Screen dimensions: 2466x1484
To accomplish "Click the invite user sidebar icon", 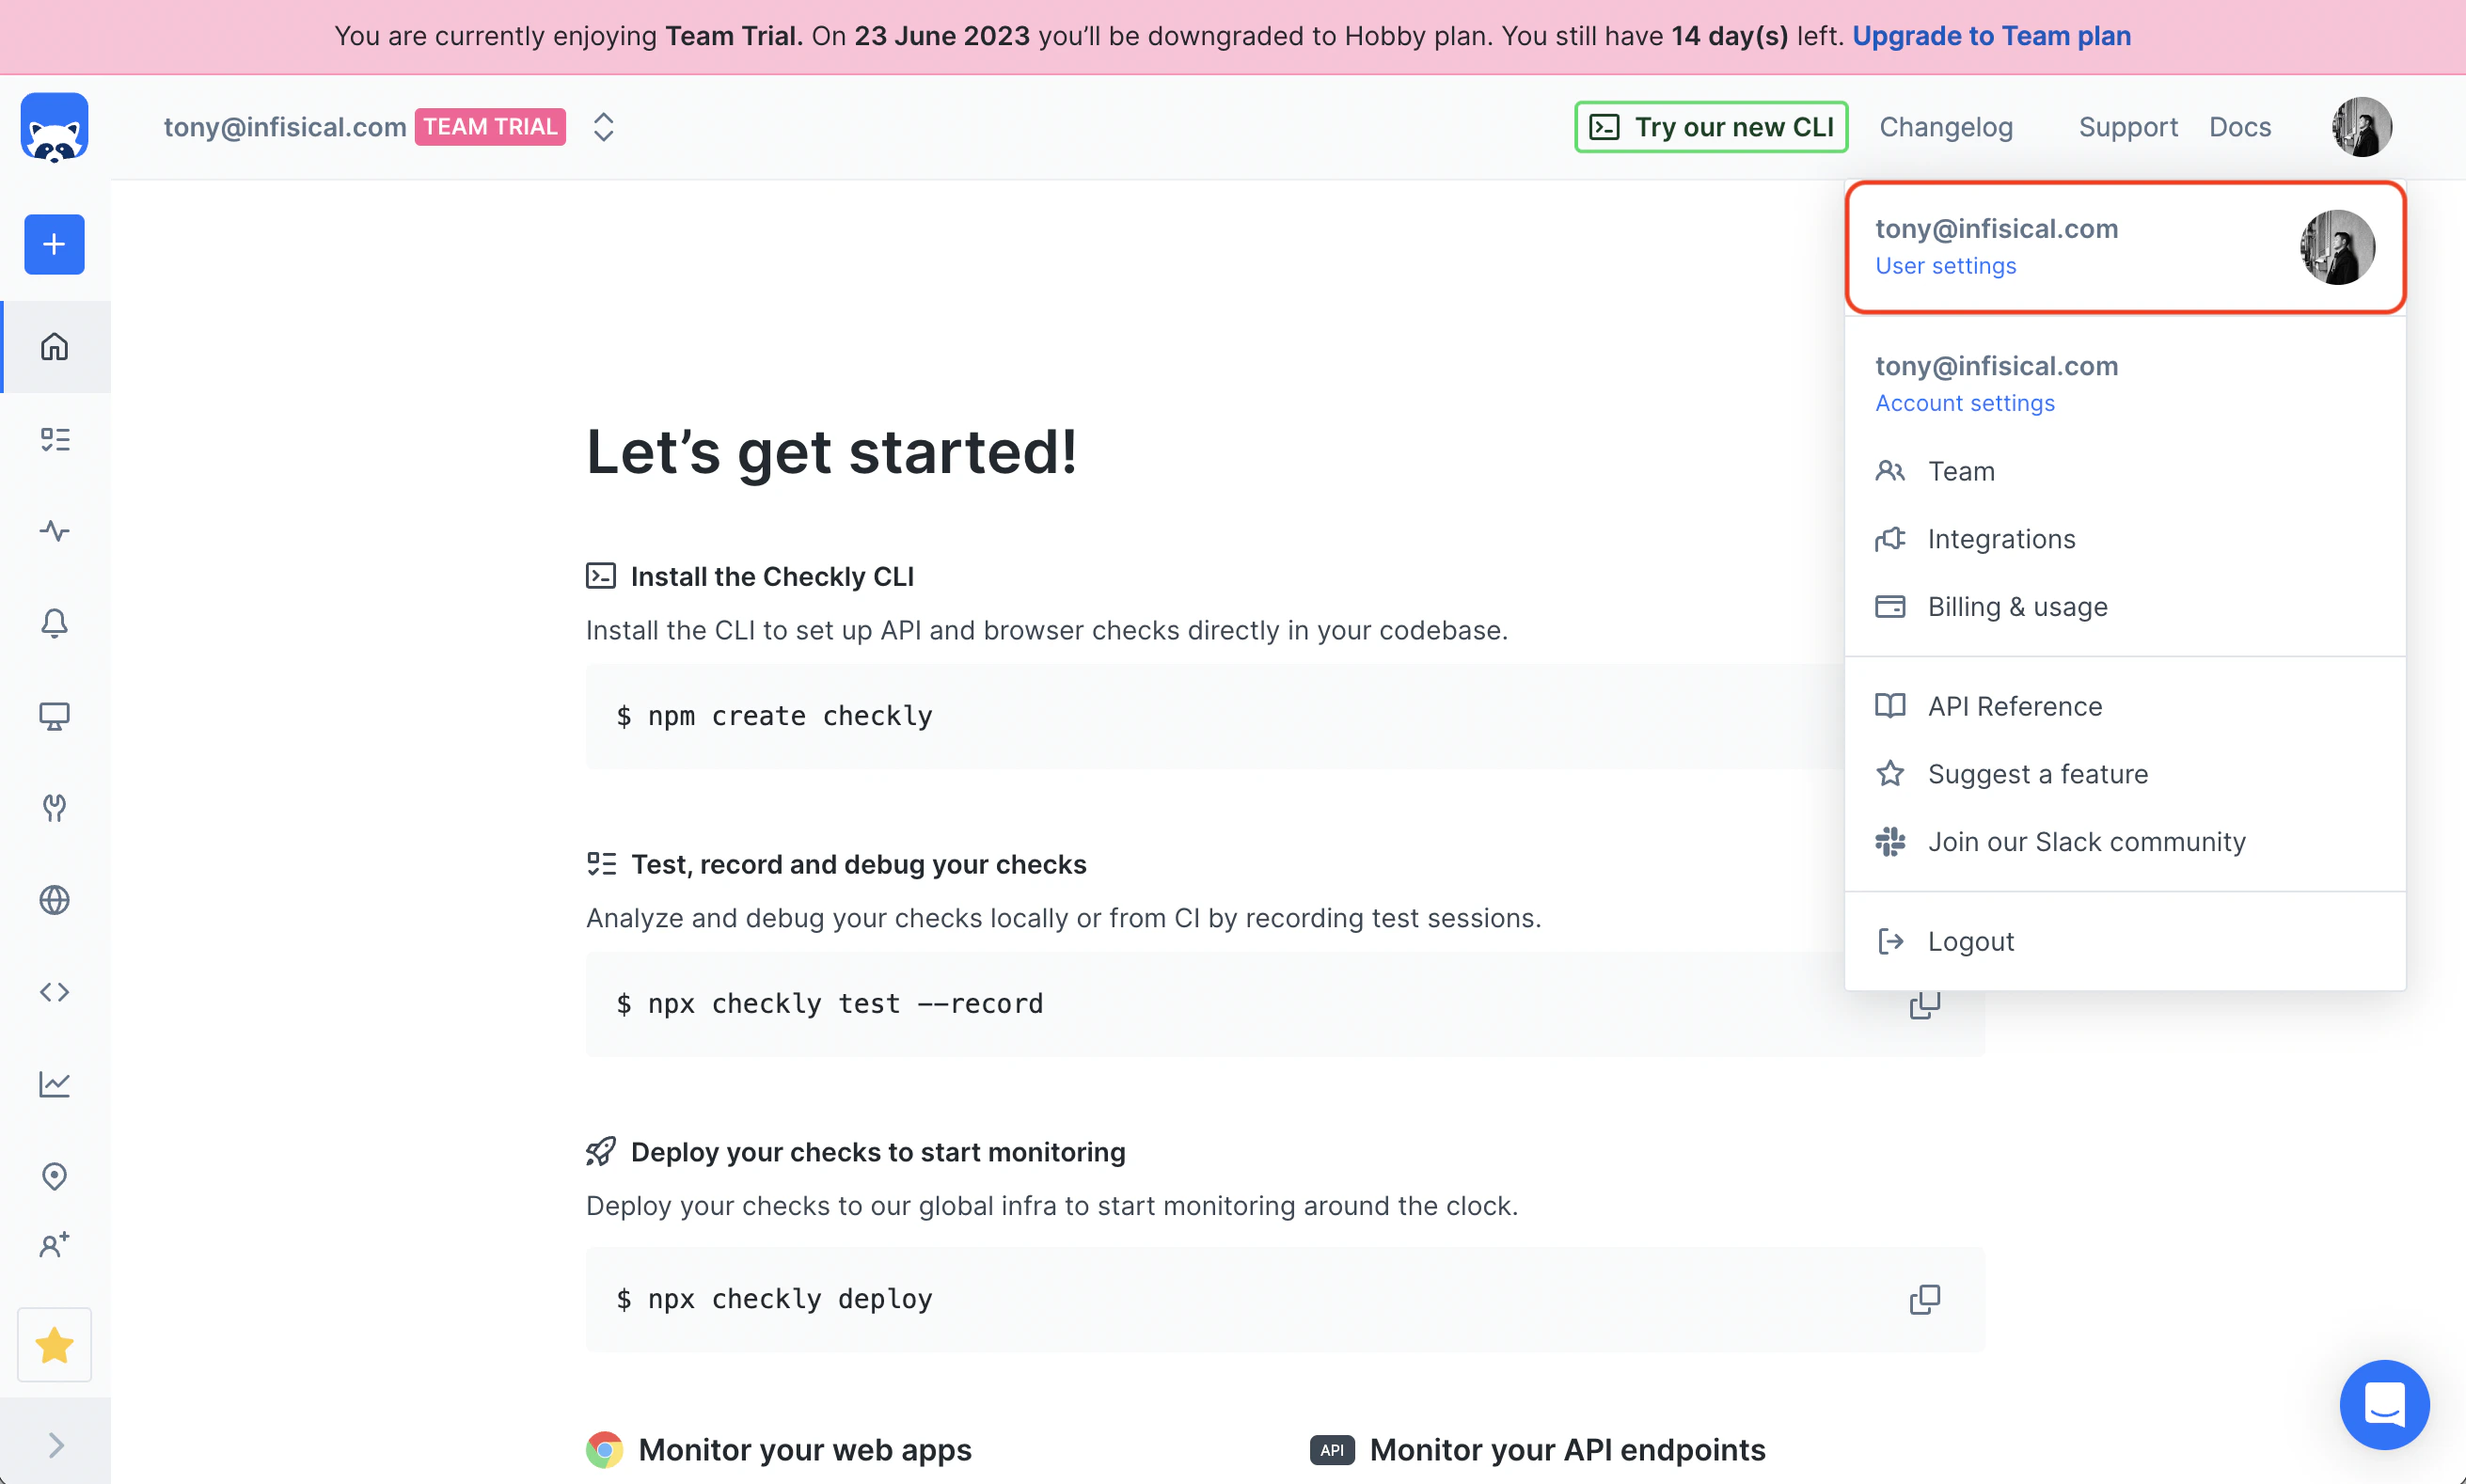I will click(54, 1245).
